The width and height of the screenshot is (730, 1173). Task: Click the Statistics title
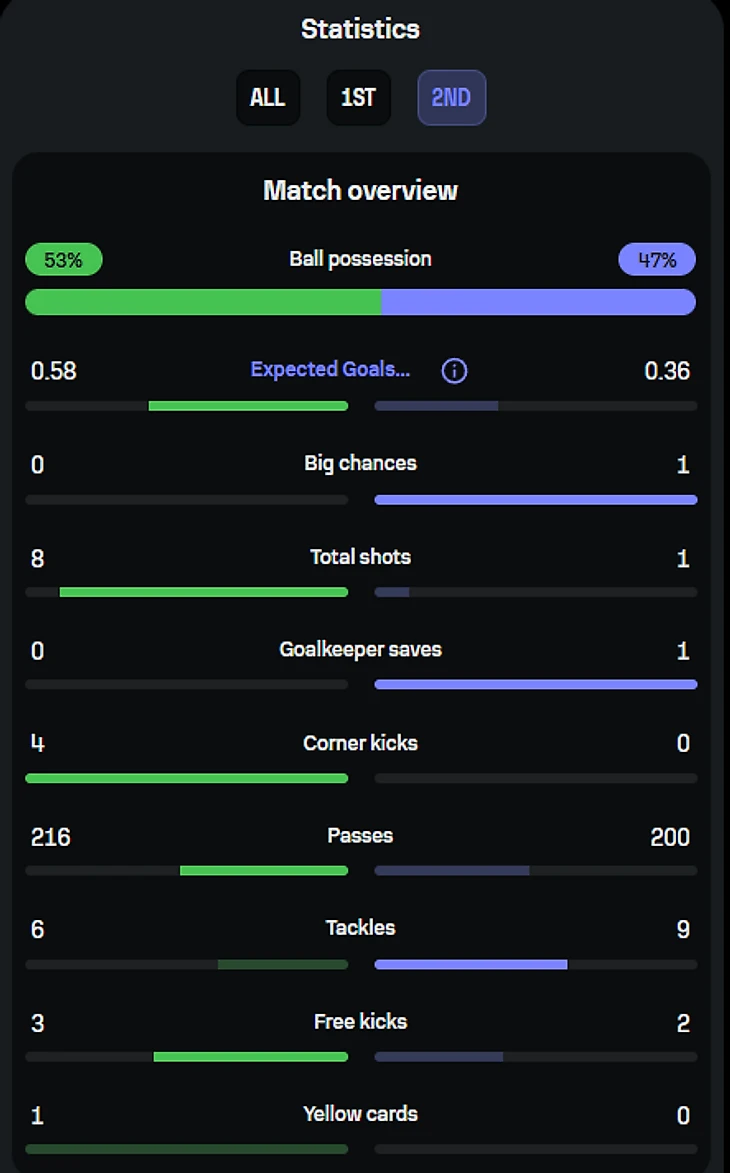pos(360,29)
